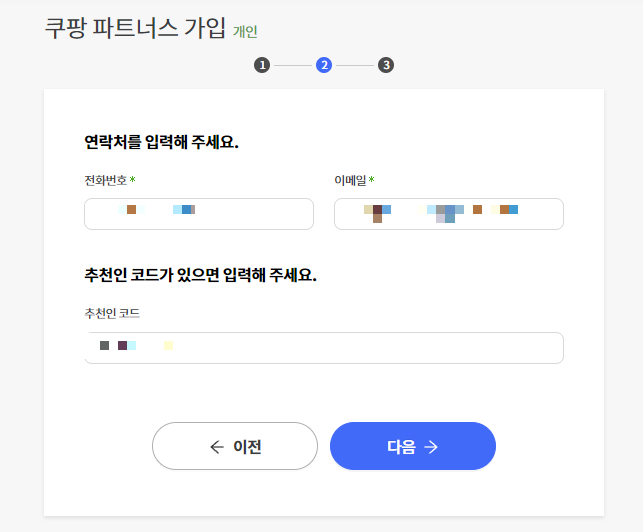Viewport: 643px width, 532px height.
Task: Go back with the 이전 button
Action: point(235,446)
